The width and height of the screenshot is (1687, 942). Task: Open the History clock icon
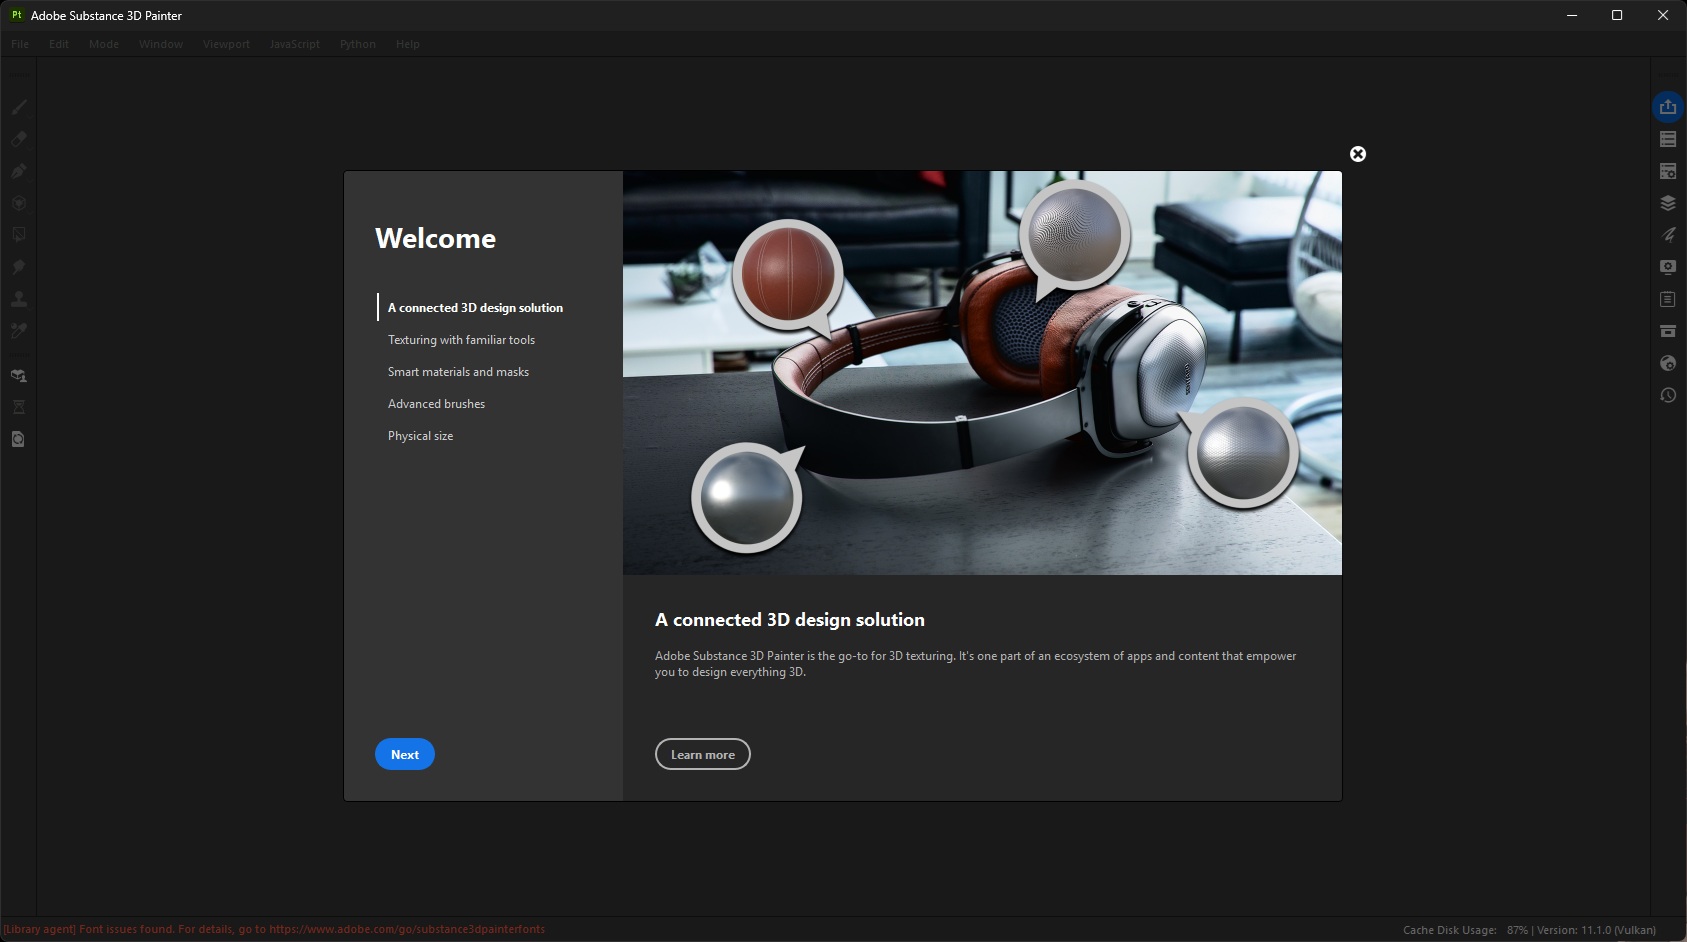pyautogui.click(x=1667, y=395)
